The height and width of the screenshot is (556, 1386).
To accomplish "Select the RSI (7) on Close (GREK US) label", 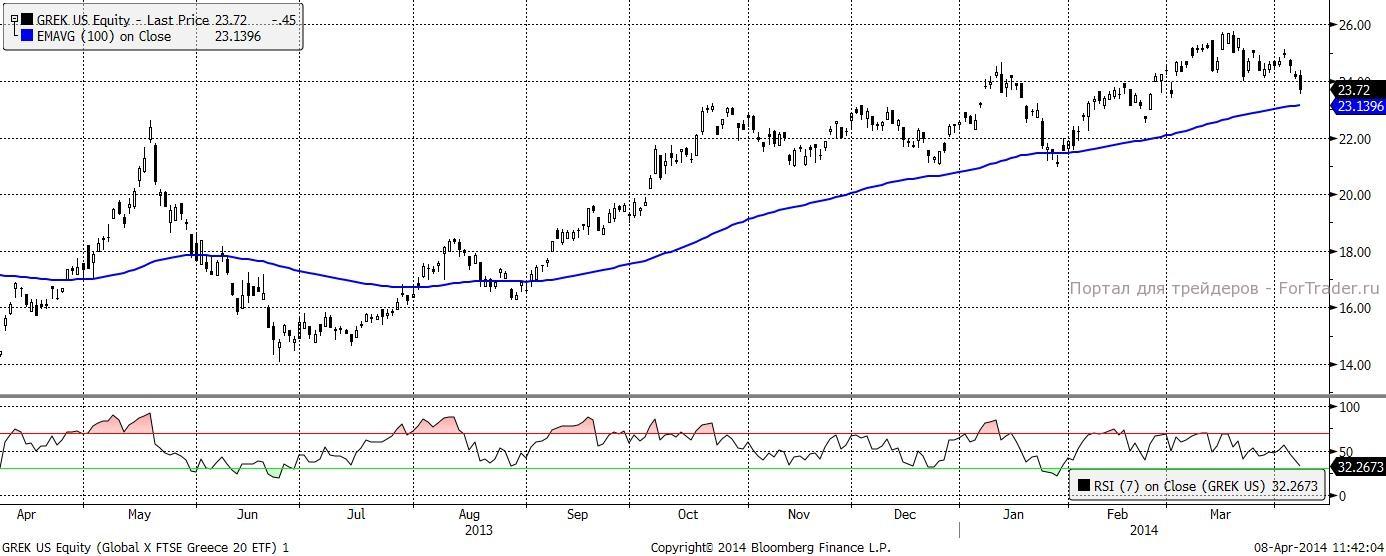I will [1181, 486].
